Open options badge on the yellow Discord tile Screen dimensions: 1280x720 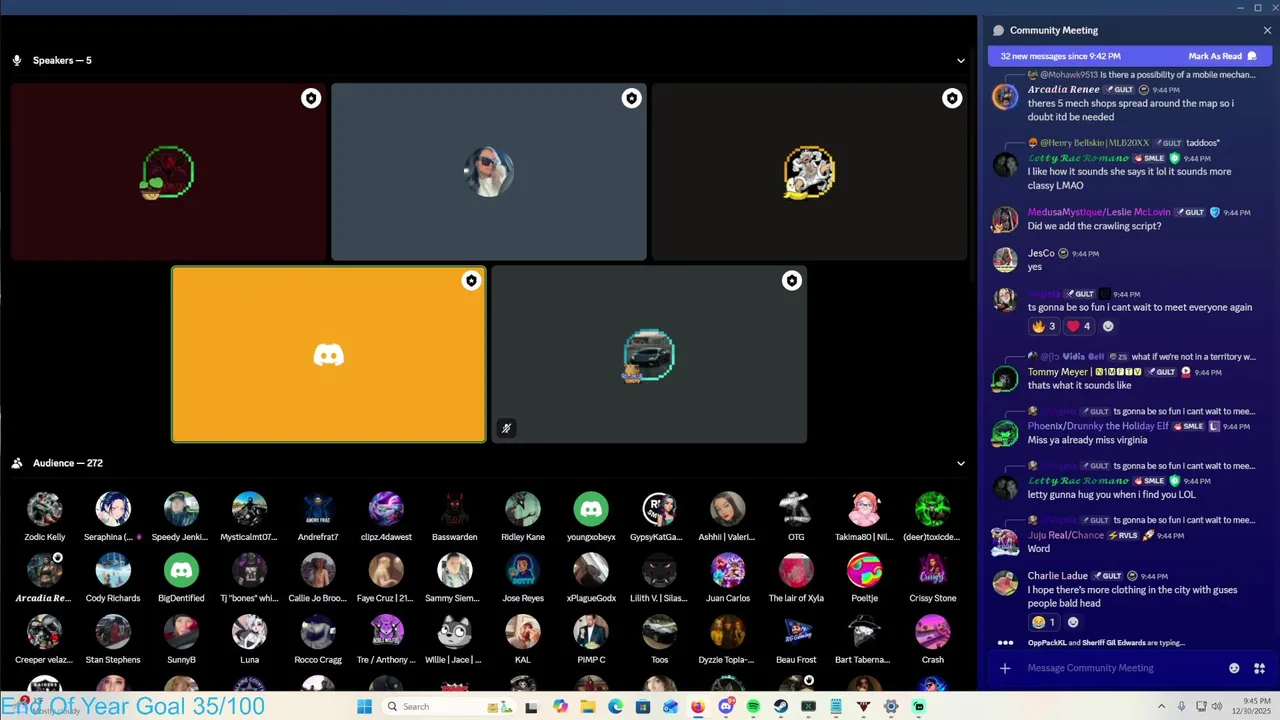[471, 281]
